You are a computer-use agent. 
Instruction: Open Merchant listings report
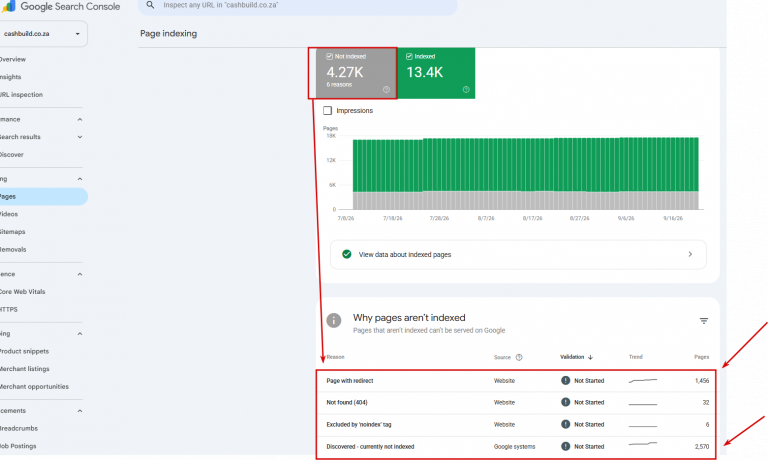[x=24, y=369]
